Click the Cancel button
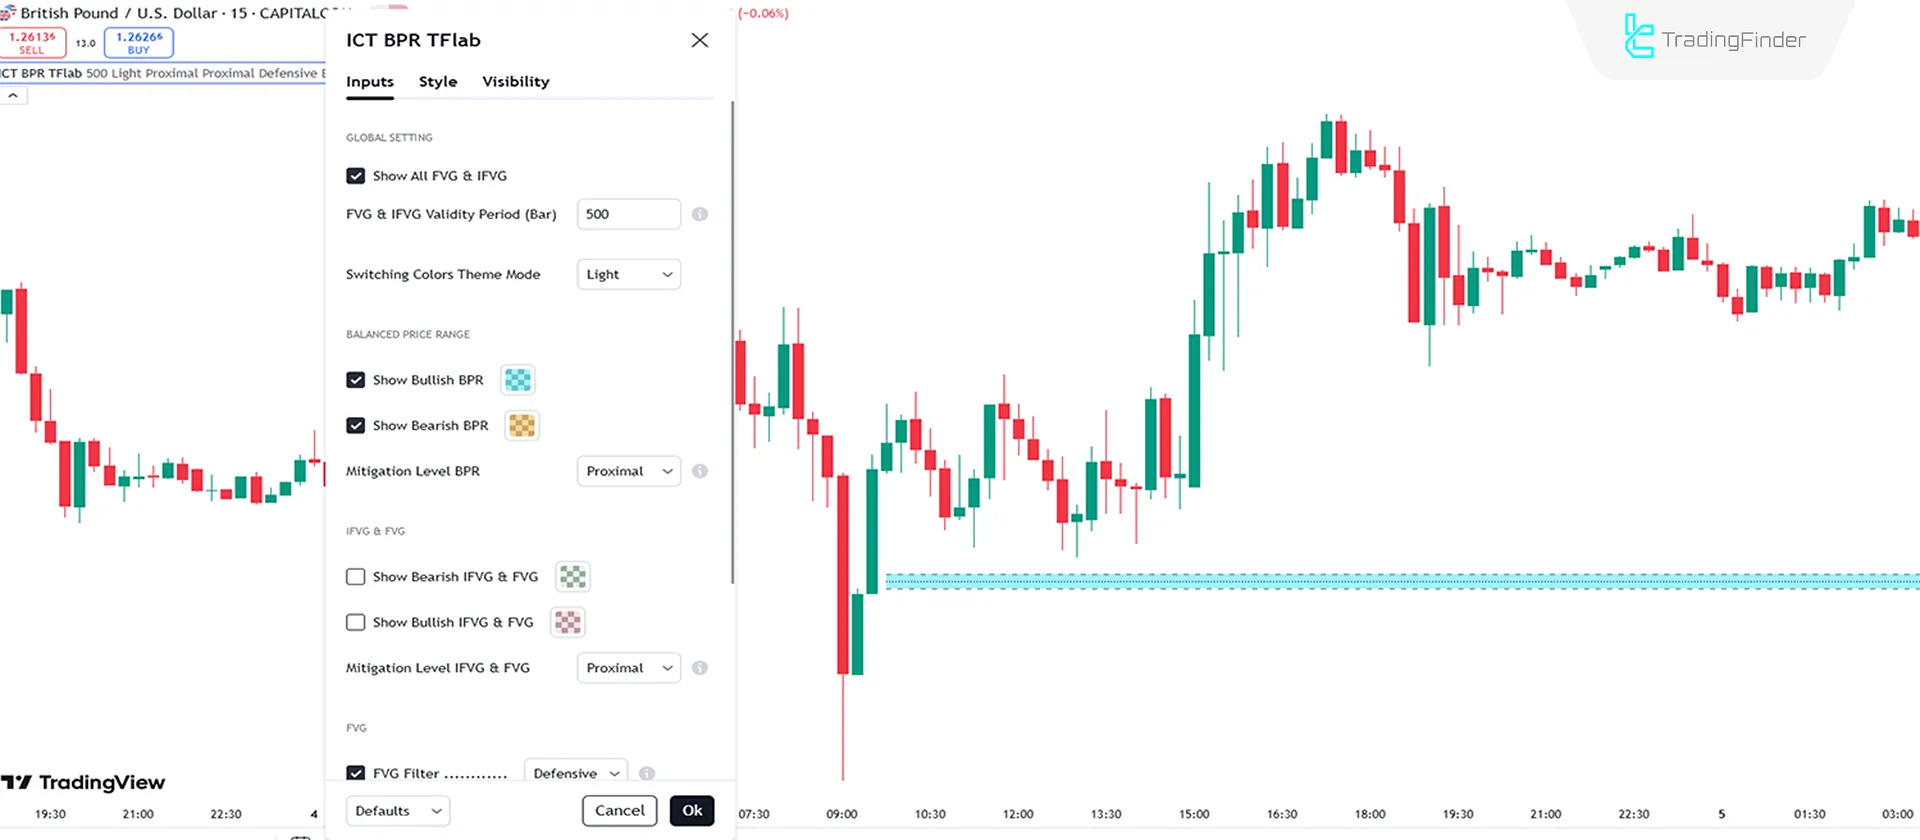This screenshot has width=1920, height=840. 619,810
